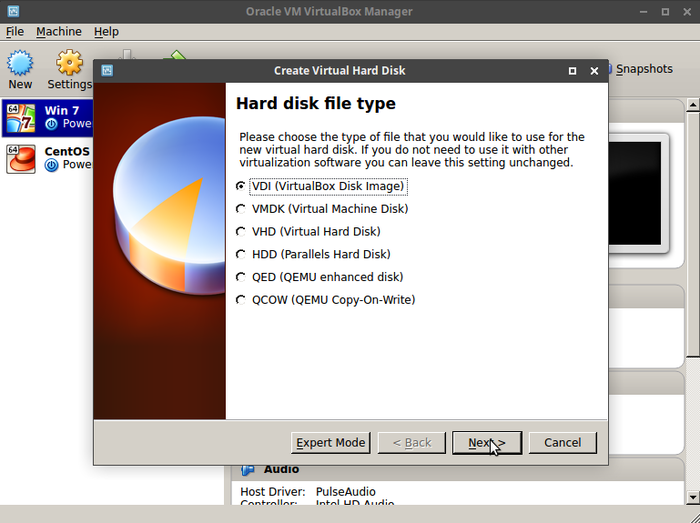The image size is (700, 523).
Task: Cancel the hard disk creation wizard
Action: (x=562, y=443)
